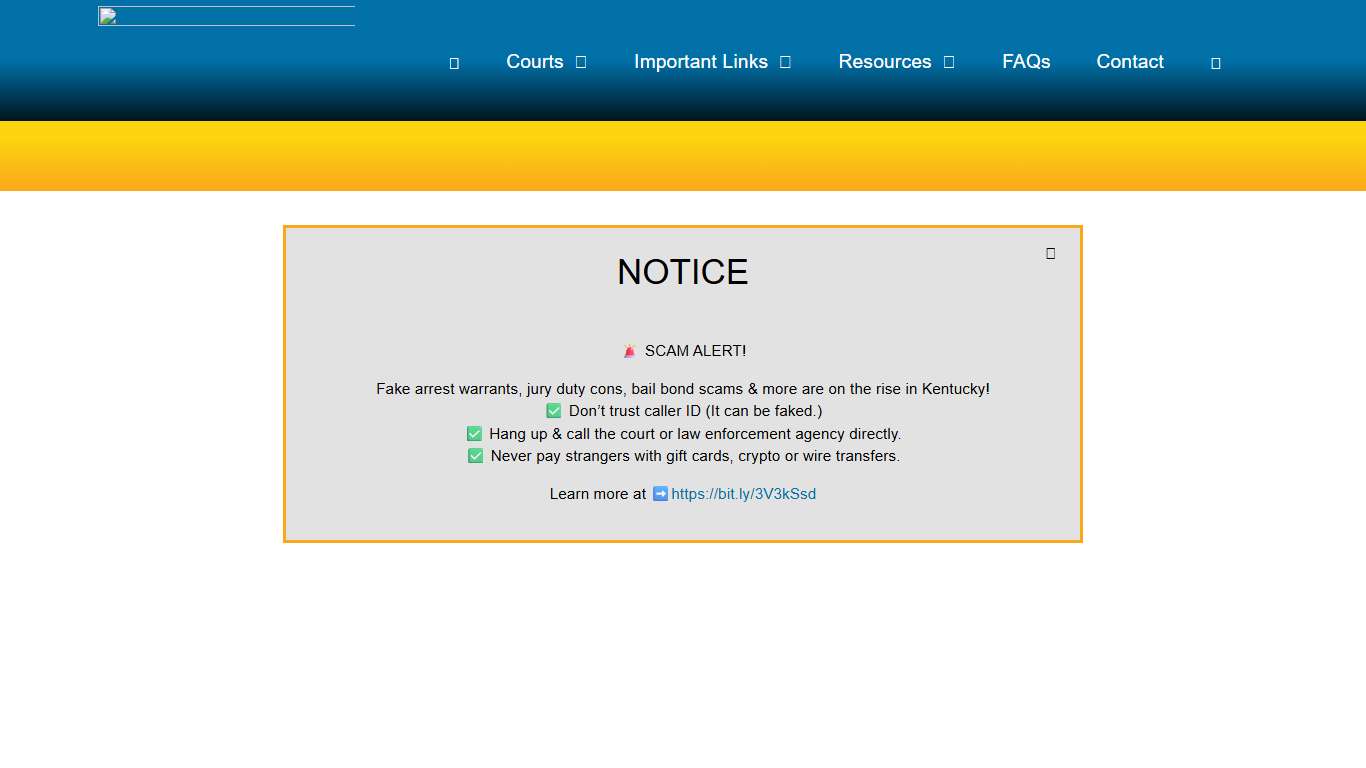1366x768 pixels.
Task: Go to the FAQs page
Action: (x=1026, y=62)
